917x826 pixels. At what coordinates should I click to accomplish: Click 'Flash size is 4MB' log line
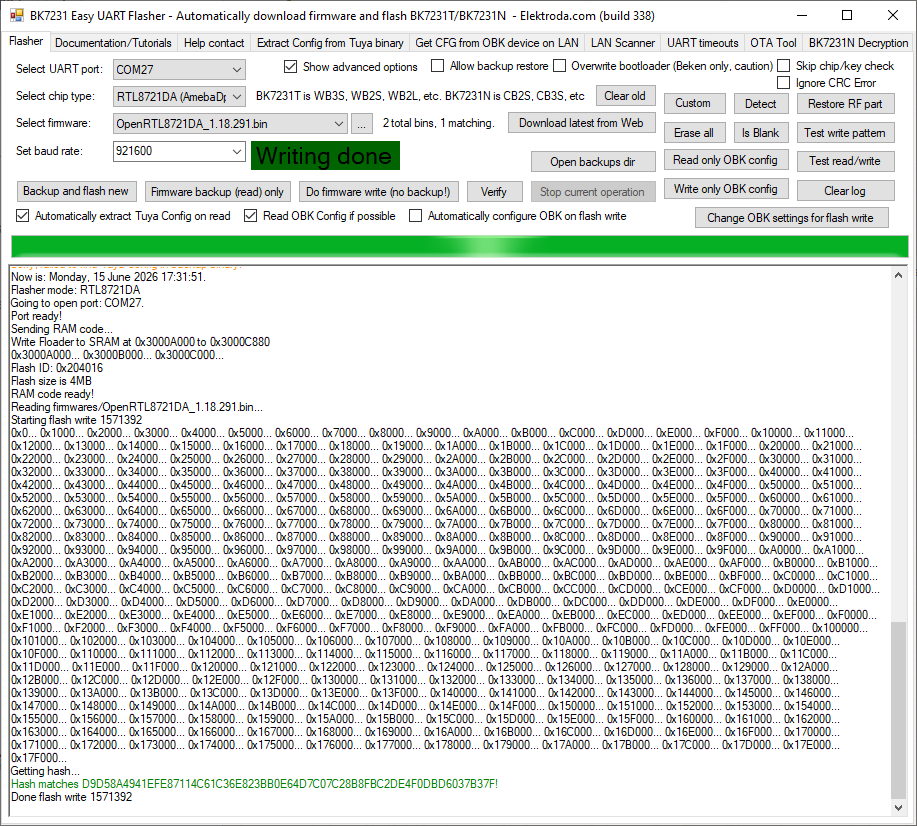tap(51, 381)
